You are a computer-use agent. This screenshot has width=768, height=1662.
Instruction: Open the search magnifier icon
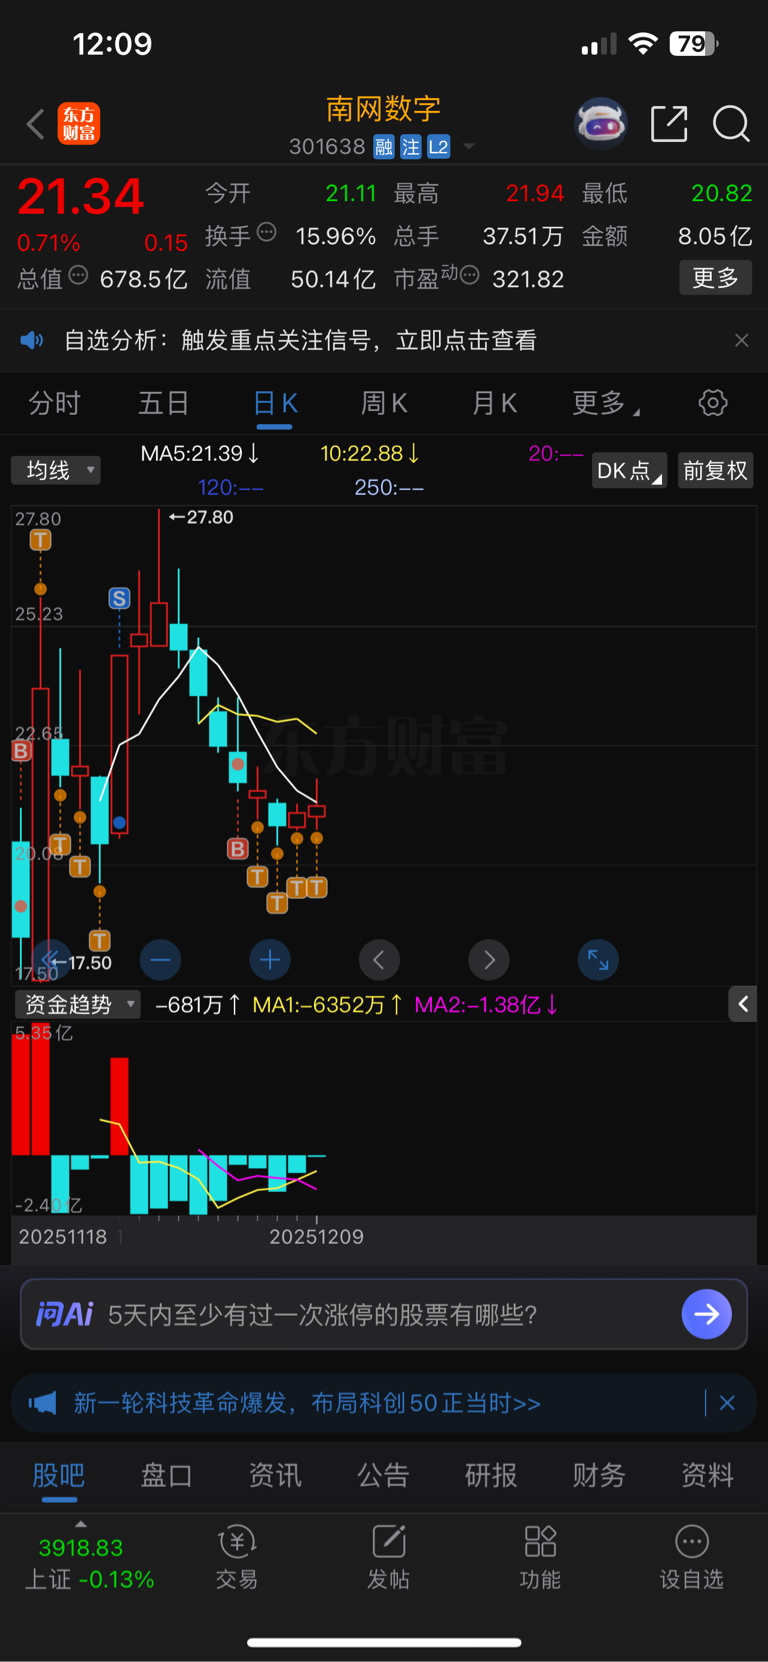click(731, 124)
